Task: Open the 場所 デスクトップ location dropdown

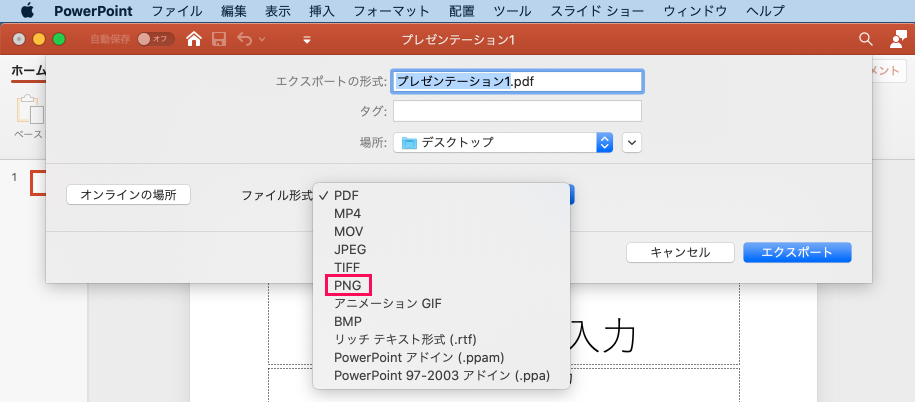Action: coord(503,142)
